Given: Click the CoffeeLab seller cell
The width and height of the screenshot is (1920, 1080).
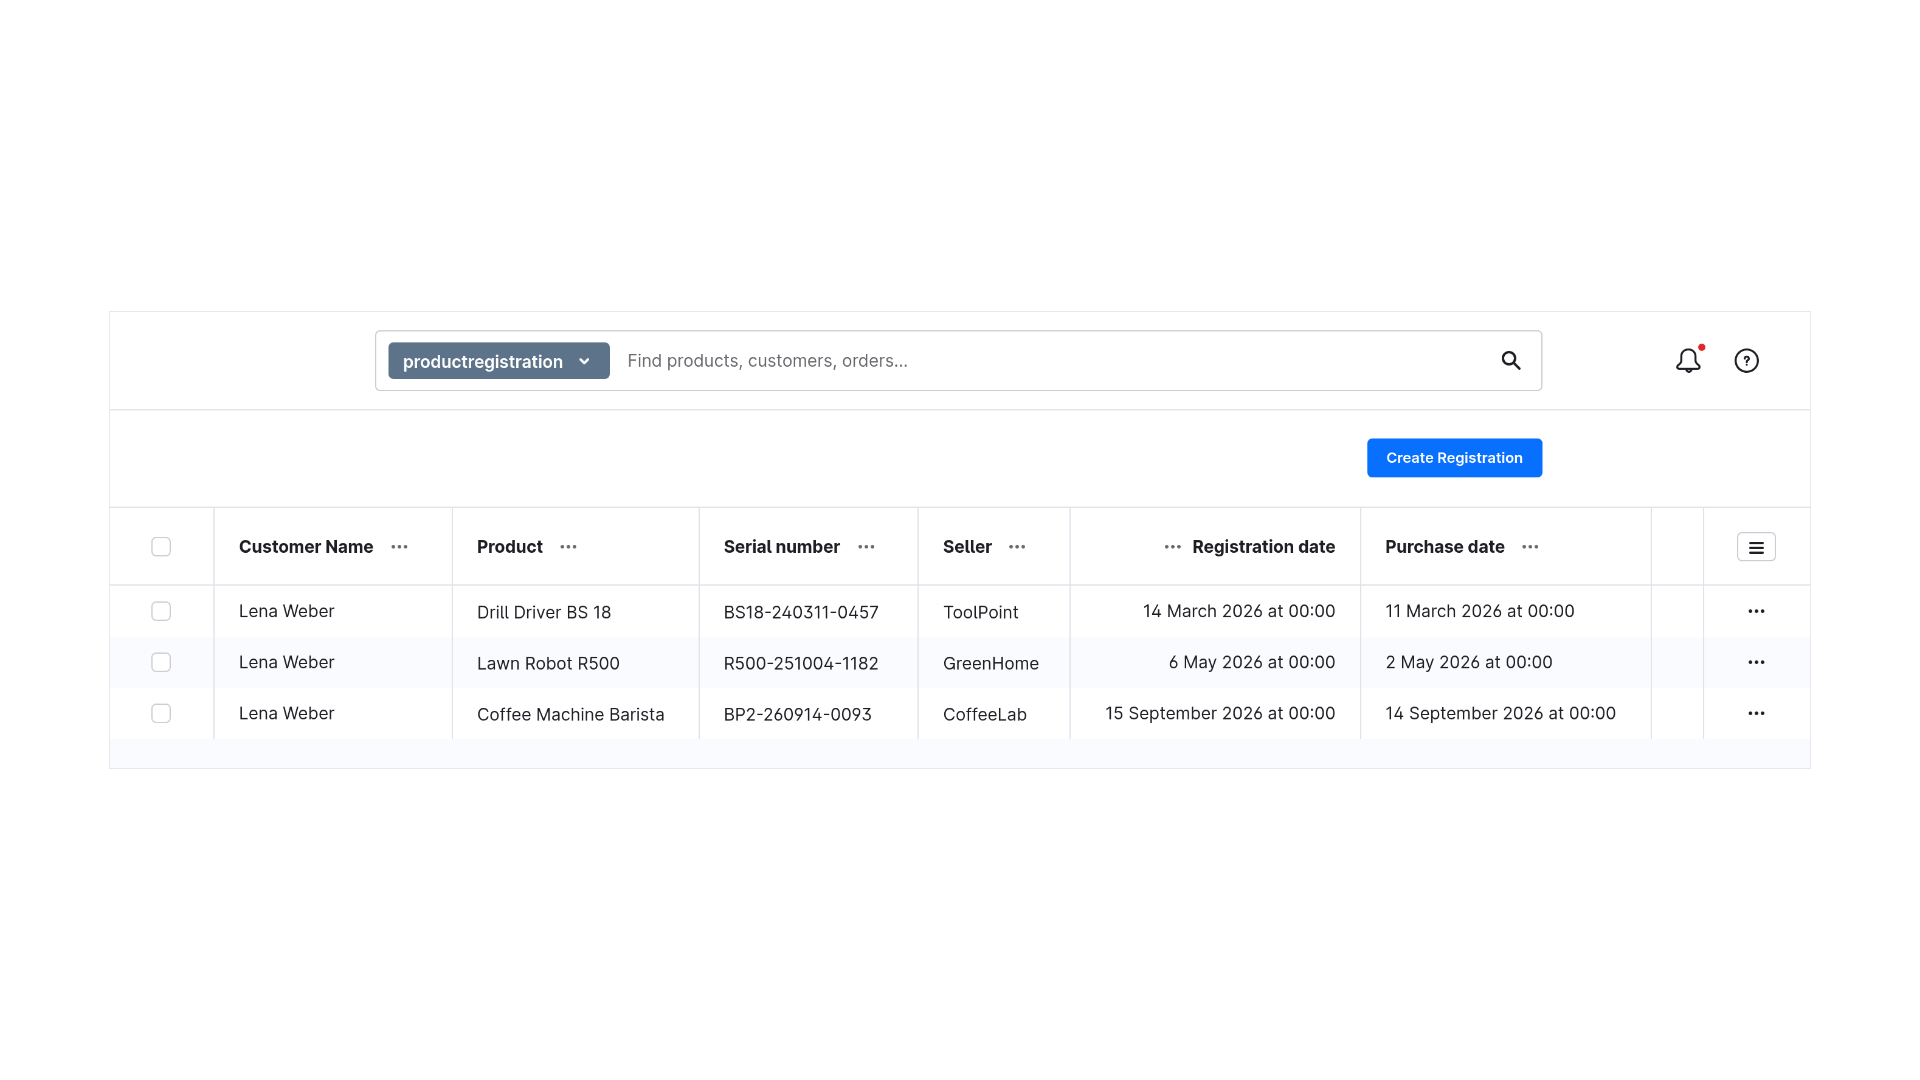Looking at the screenshot, I should click(985, 714).
